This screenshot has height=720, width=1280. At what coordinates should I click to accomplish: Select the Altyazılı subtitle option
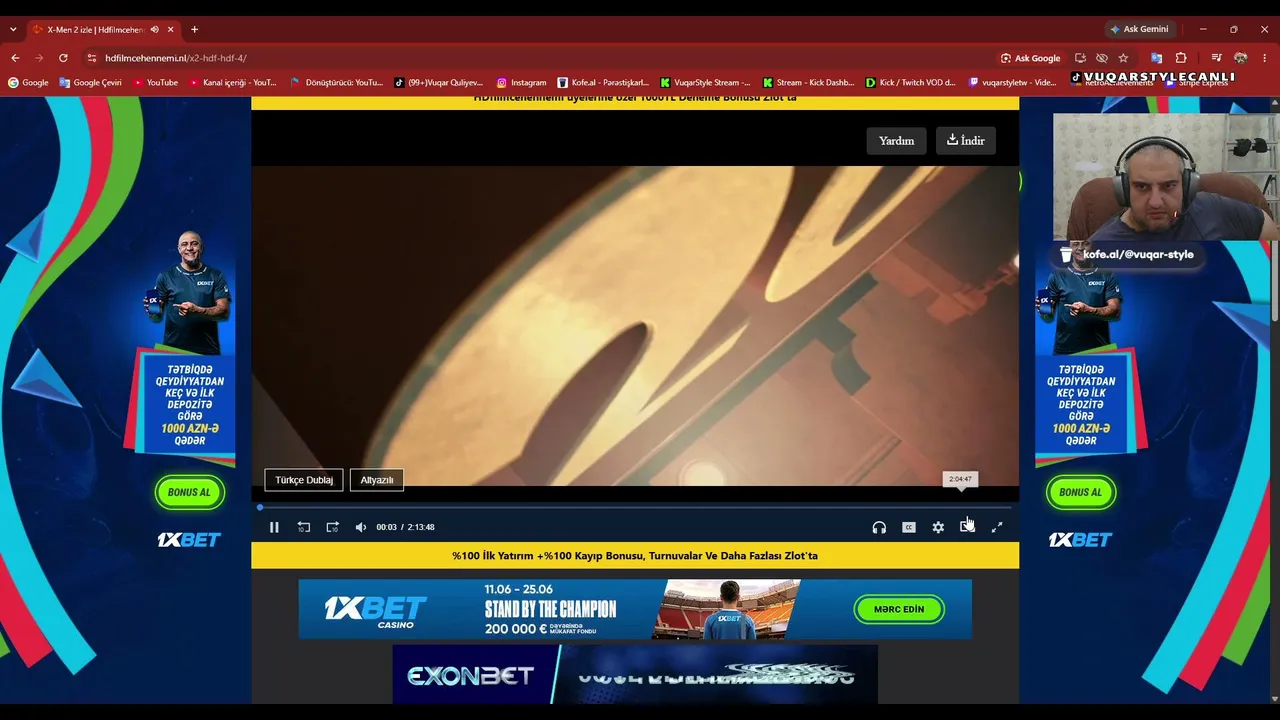click(377, 480)
